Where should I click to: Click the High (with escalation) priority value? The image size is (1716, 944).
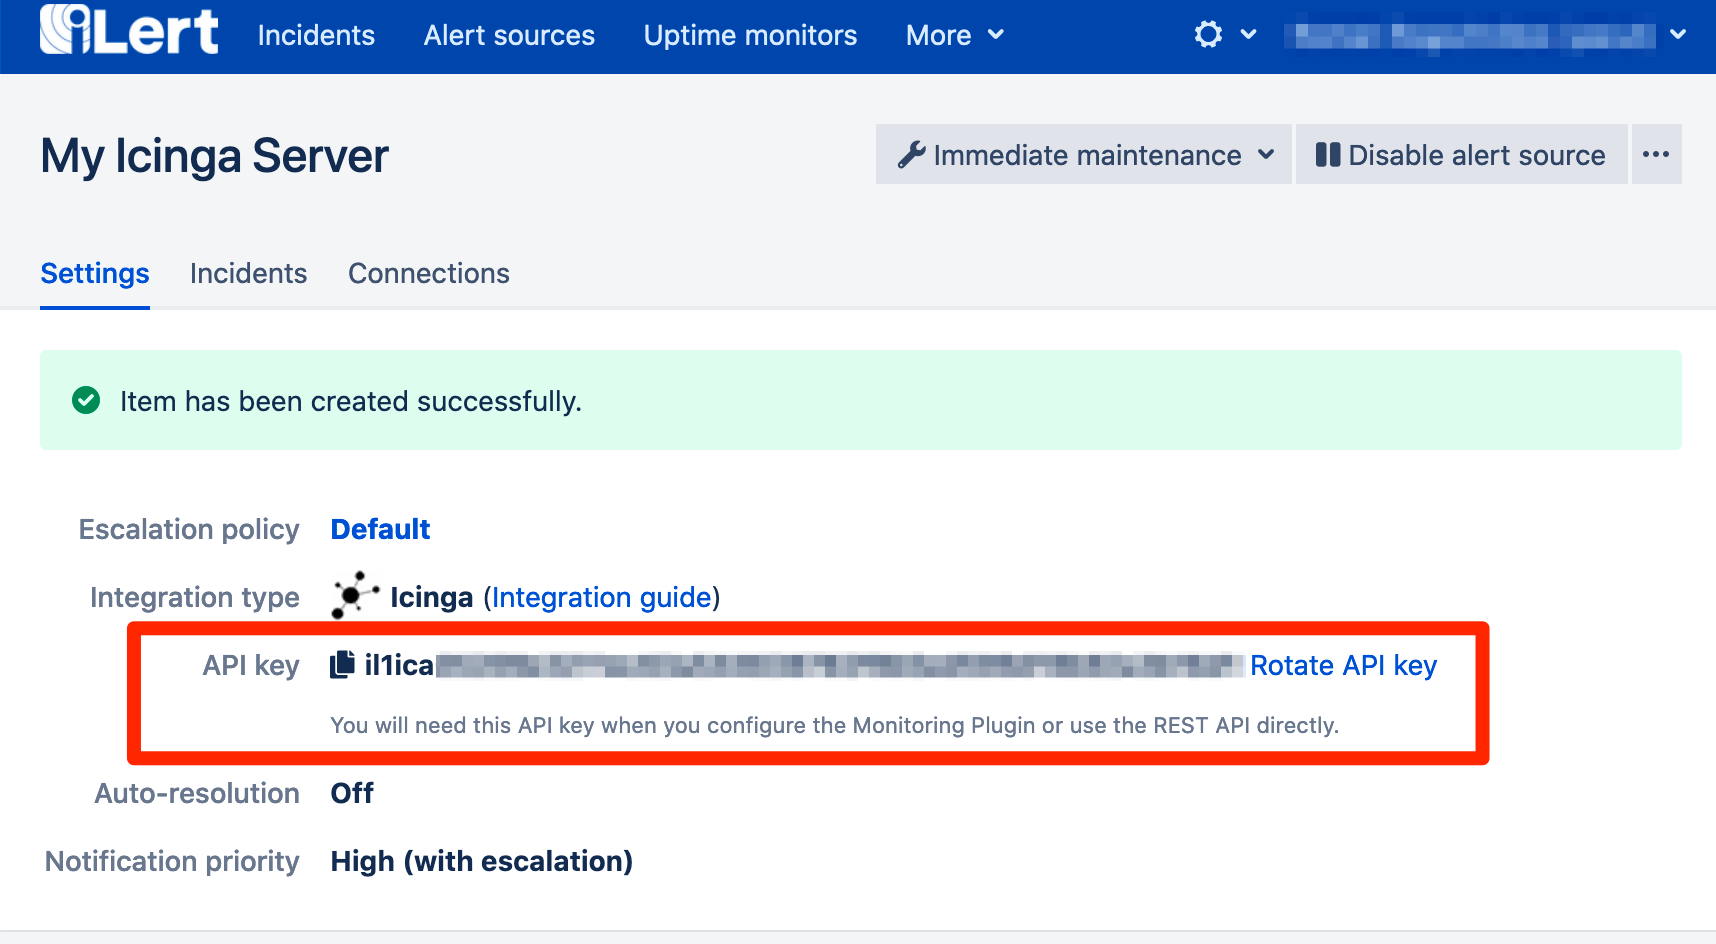coord(481,861)
